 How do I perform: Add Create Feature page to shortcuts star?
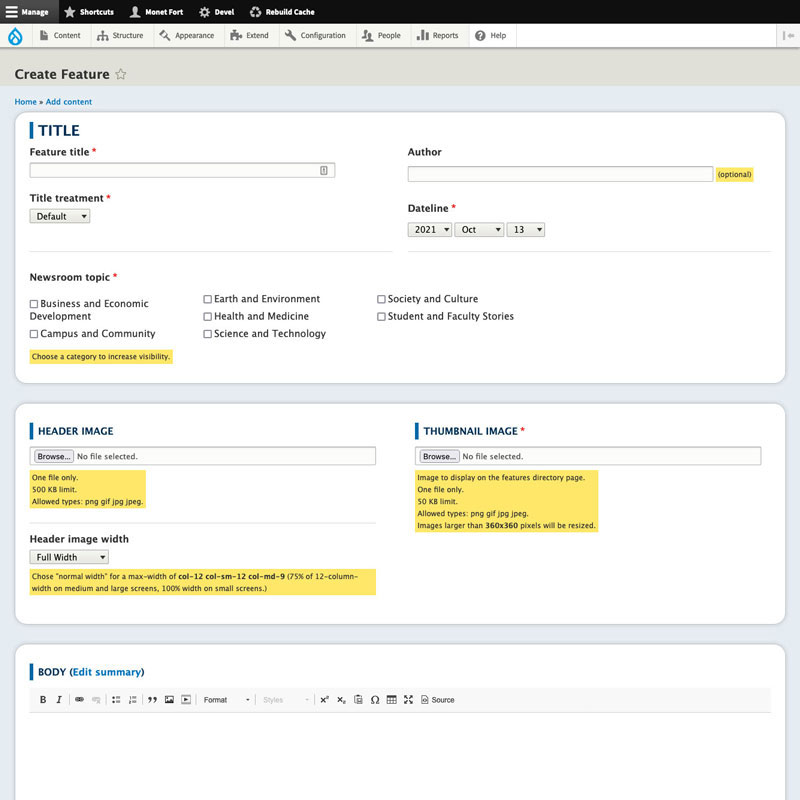pos(120,74)
